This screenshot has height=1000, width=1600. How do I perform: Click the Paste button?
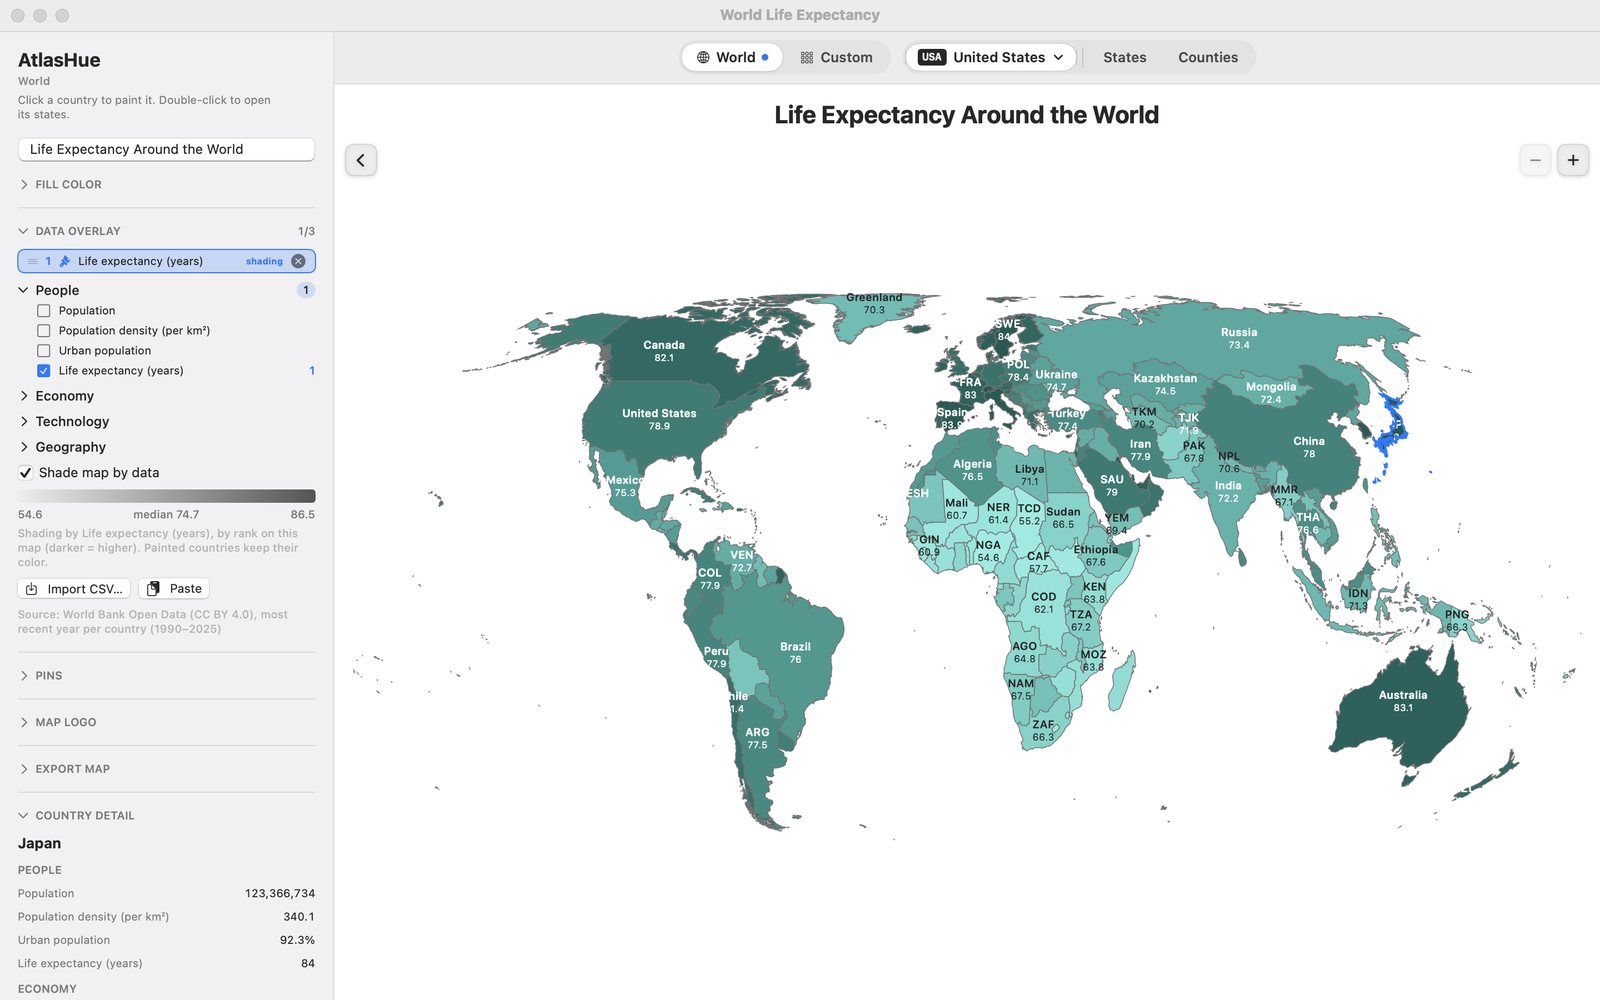174,589
